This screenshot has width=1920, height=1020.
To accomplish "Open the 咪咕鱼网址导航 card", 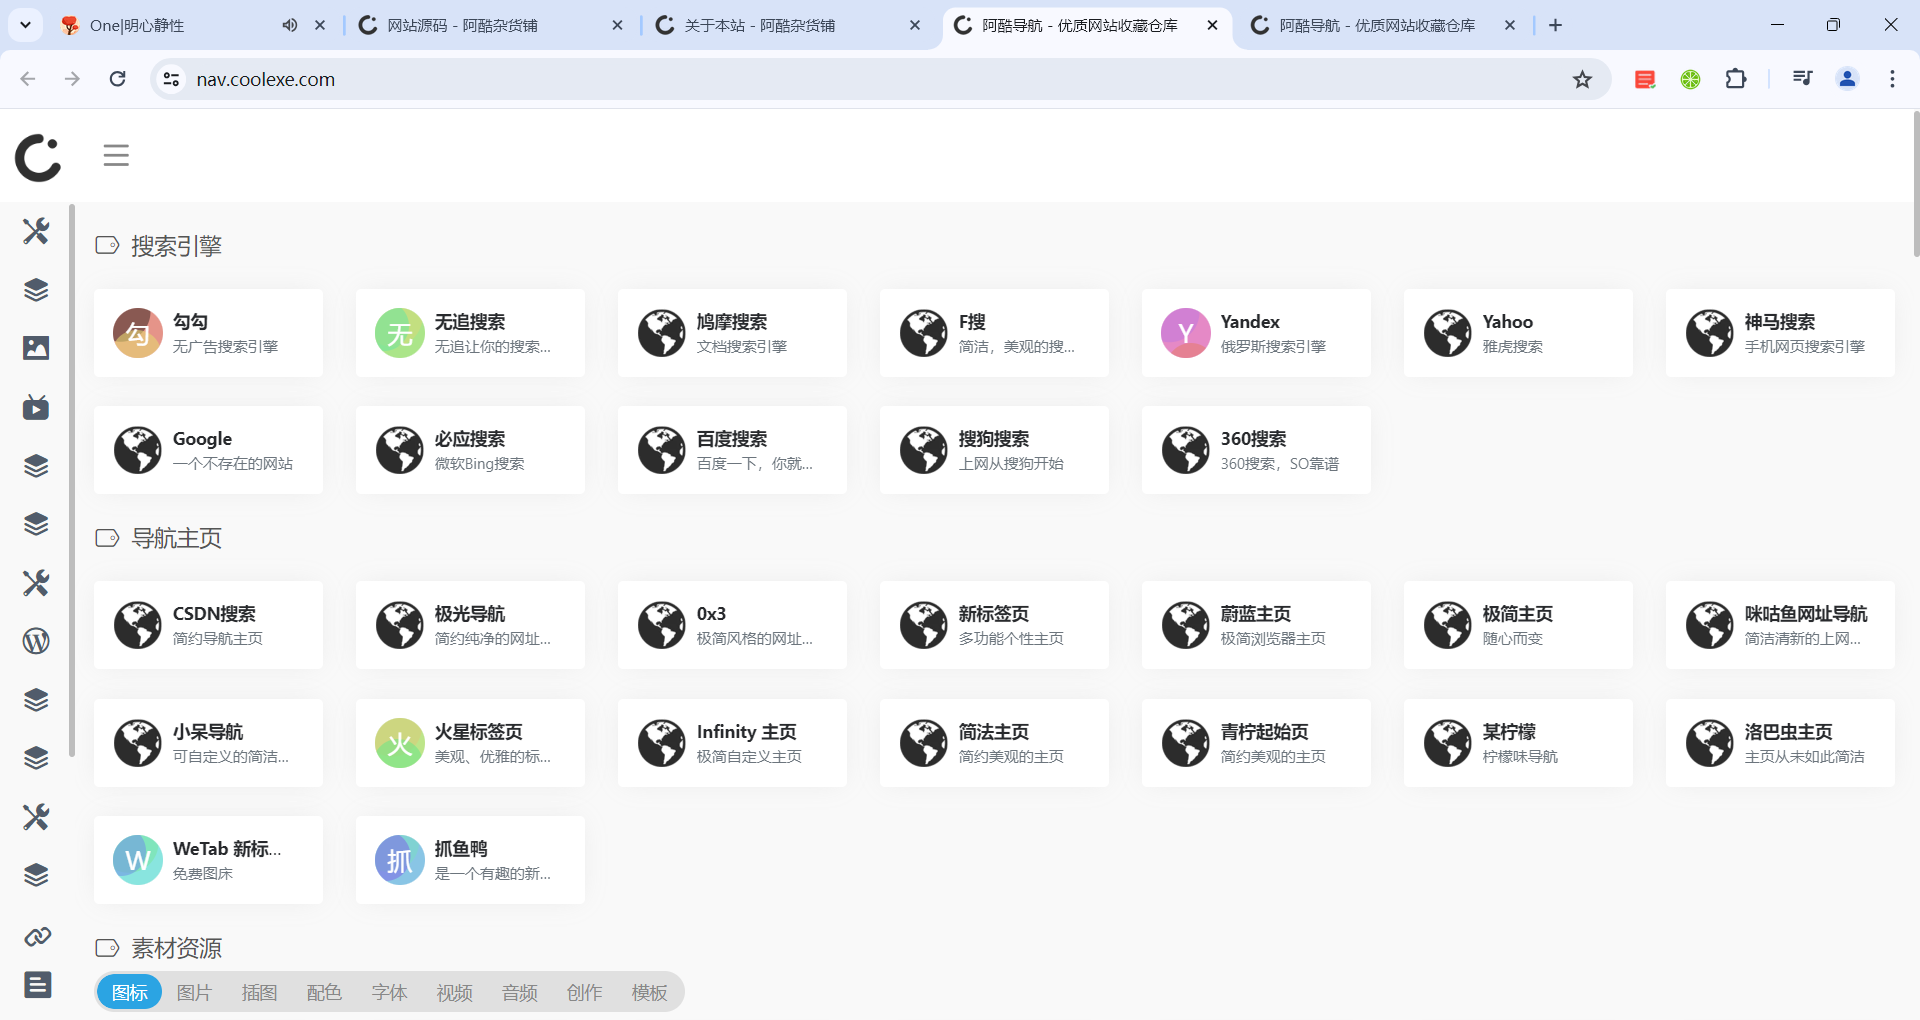I will (1780, 625).
